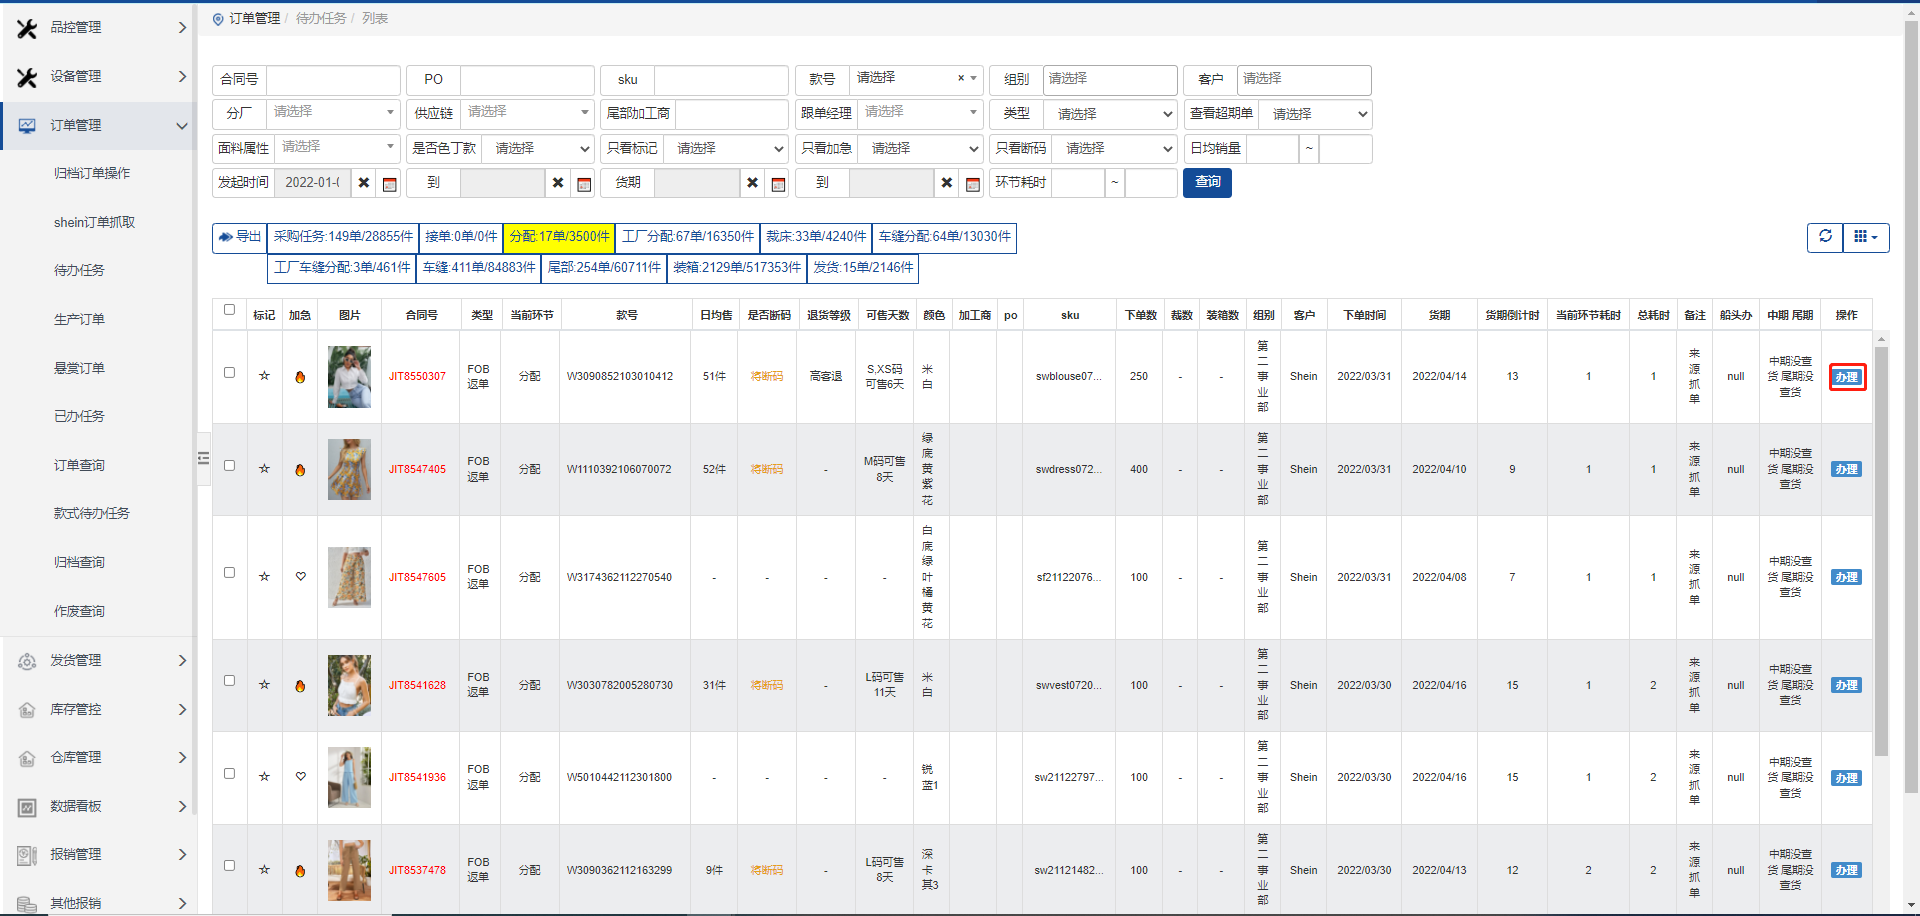1920x916 pixels.
Task: Star the order JIT8550307 row
Action: coord(264,376)
